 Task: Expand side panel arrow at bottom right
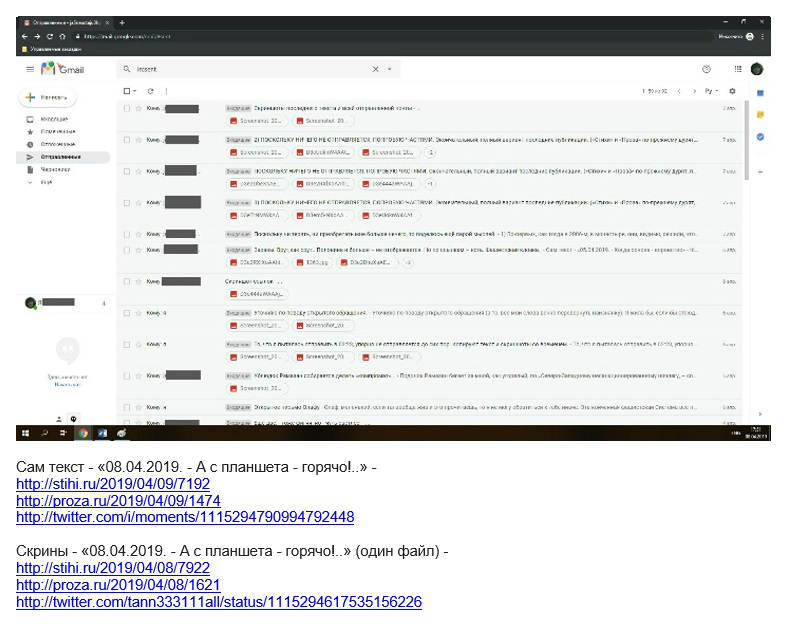point(760,414)
